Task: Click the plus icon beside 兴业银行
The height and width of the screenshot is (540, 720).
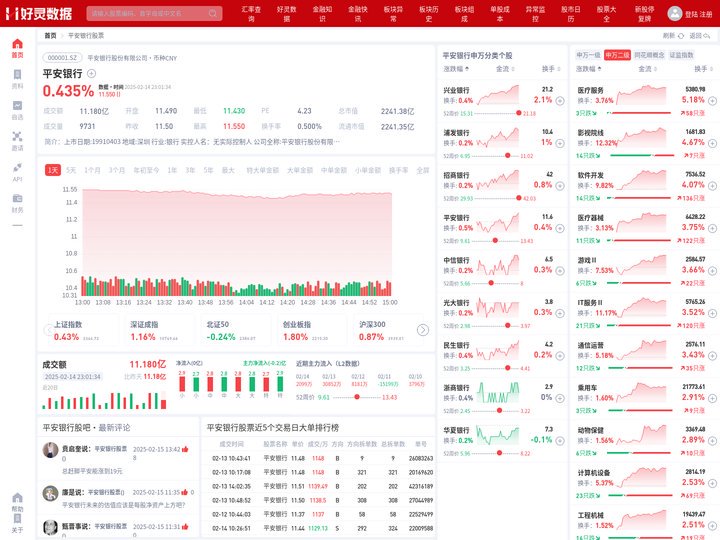Action: (560, 101)
